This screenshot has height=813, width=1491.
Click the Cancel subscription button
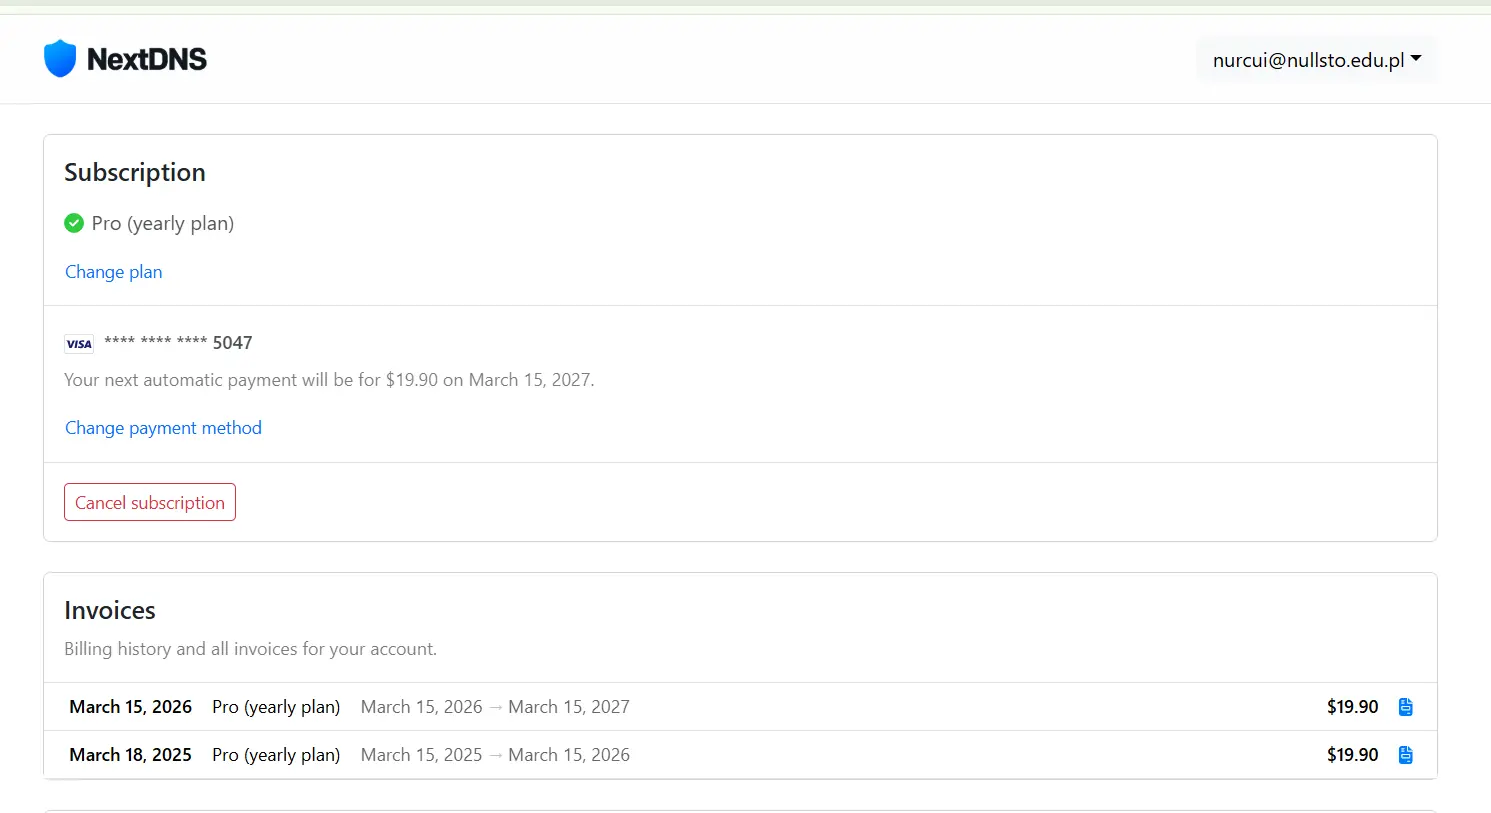coord(150,502)
